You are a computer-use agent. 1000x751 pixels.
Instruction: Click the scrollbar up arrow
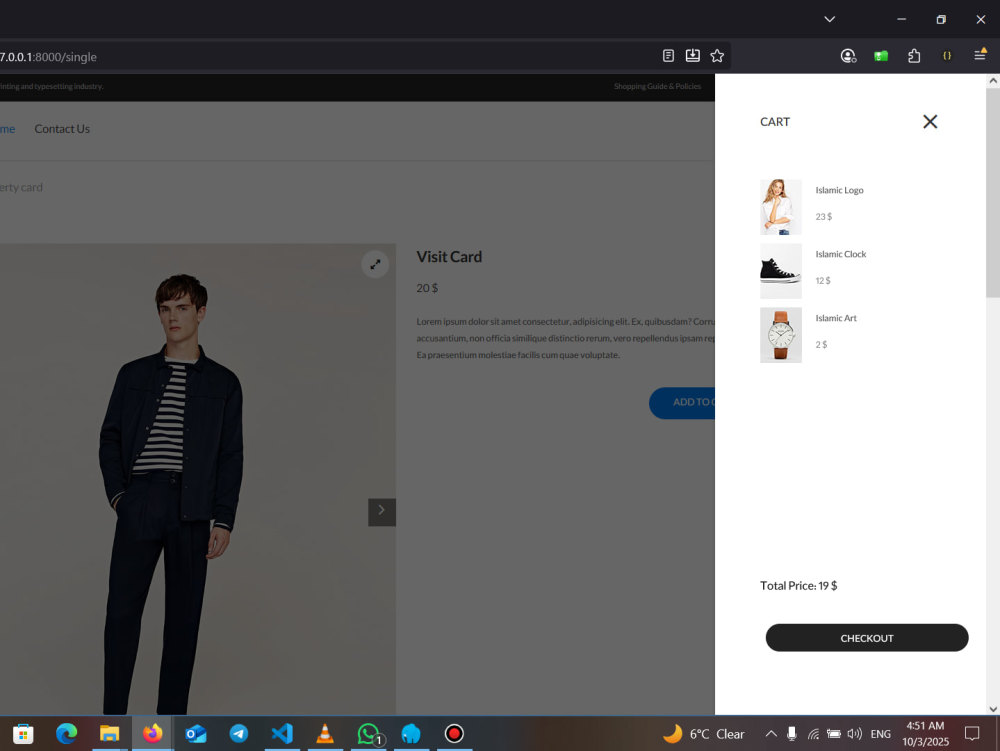click(992, 81)
